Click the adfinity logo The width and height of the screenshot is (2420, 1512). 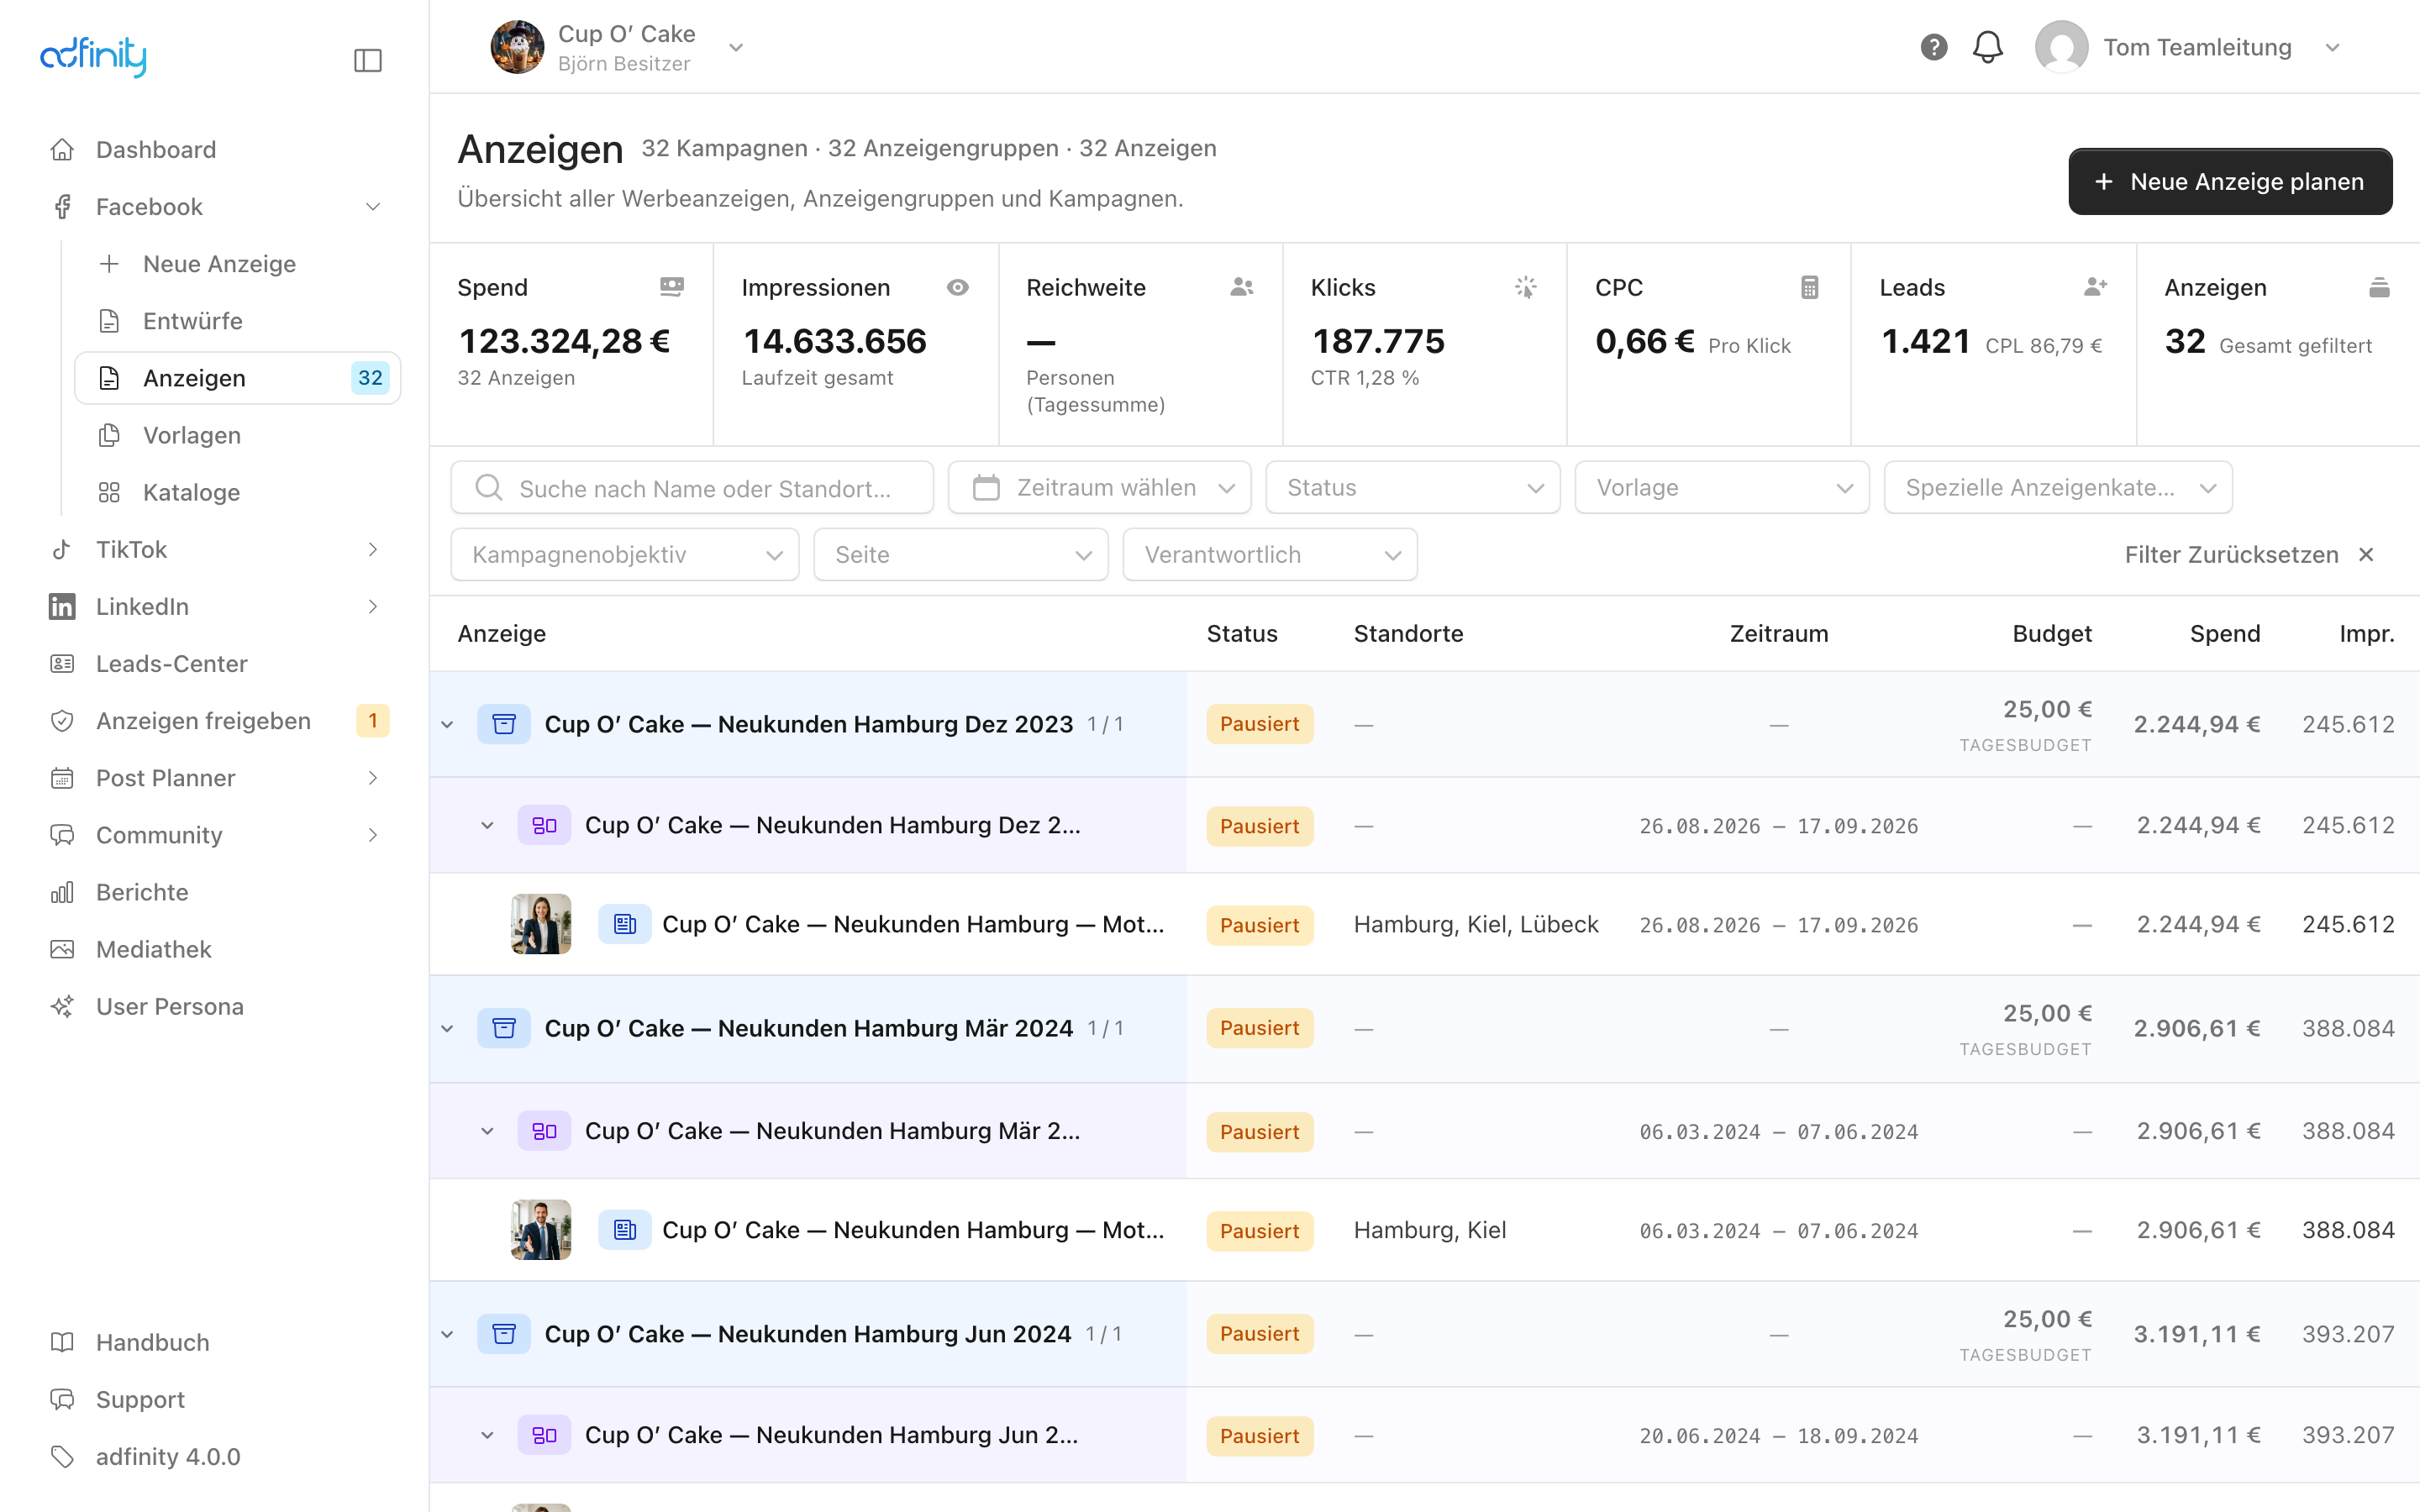point(93,56)
